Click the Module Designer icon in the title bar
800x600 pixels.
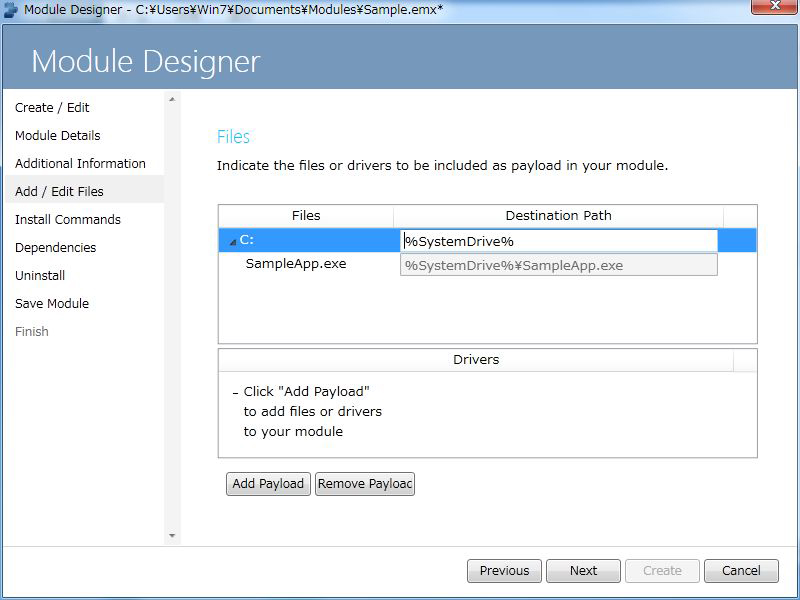pos(10,8)
